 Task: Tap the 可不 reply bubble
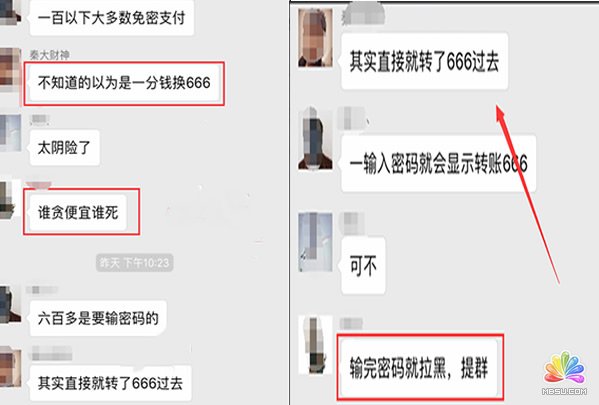pyautogui.click(x=363, y=266)
